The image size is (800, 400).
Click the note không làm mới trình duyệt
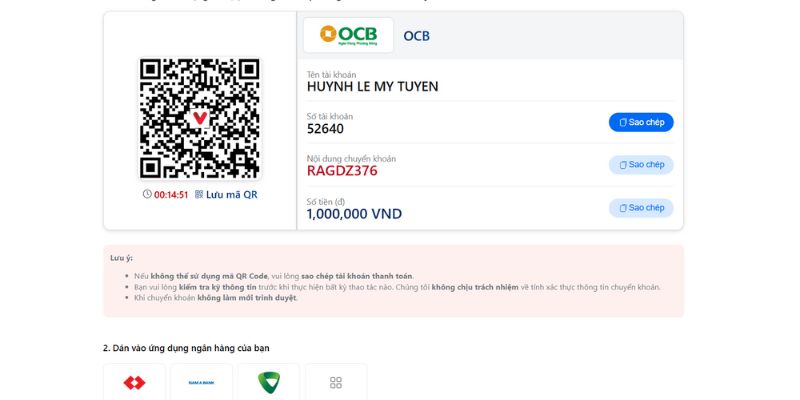[x=216, y=298]
